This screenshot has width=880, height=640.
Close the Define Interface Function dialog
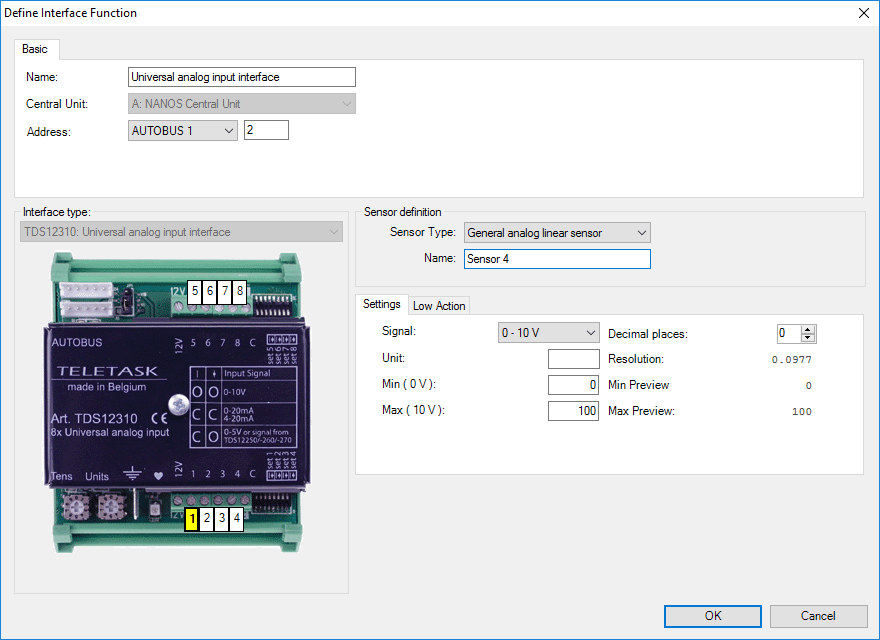click(864, 13)
